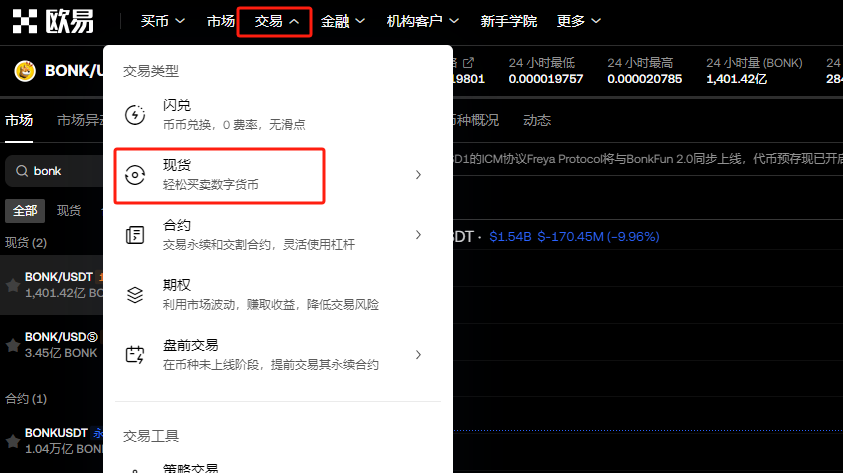Expand the 现货 submenu chevron
843x473 pixels.
pyautogui.click(x=418, y=175)
